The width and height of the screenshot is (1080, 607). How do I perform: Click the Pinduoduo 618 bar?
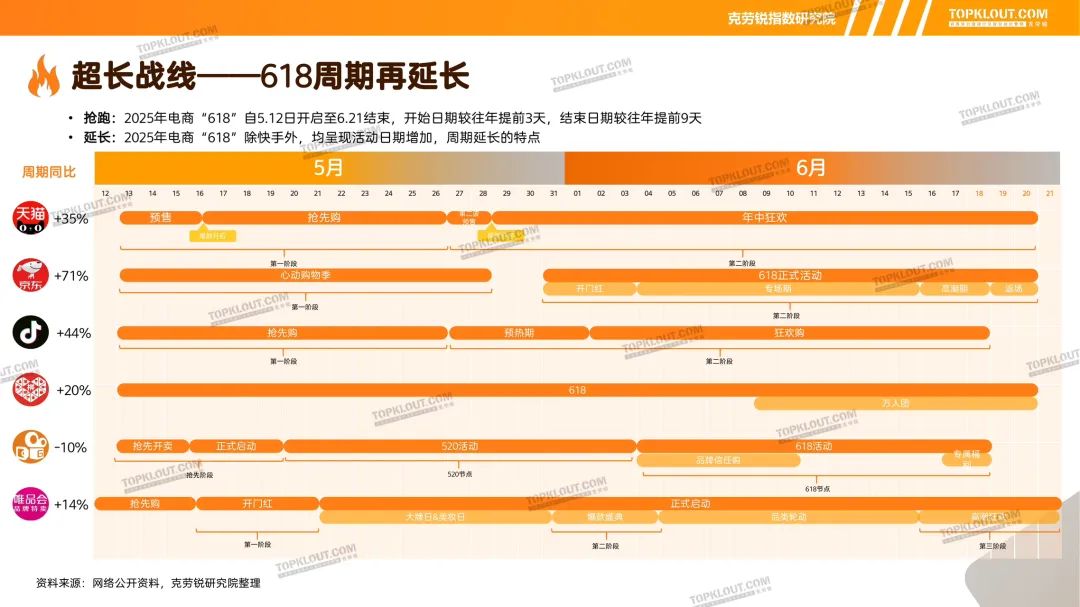(577, 390)
